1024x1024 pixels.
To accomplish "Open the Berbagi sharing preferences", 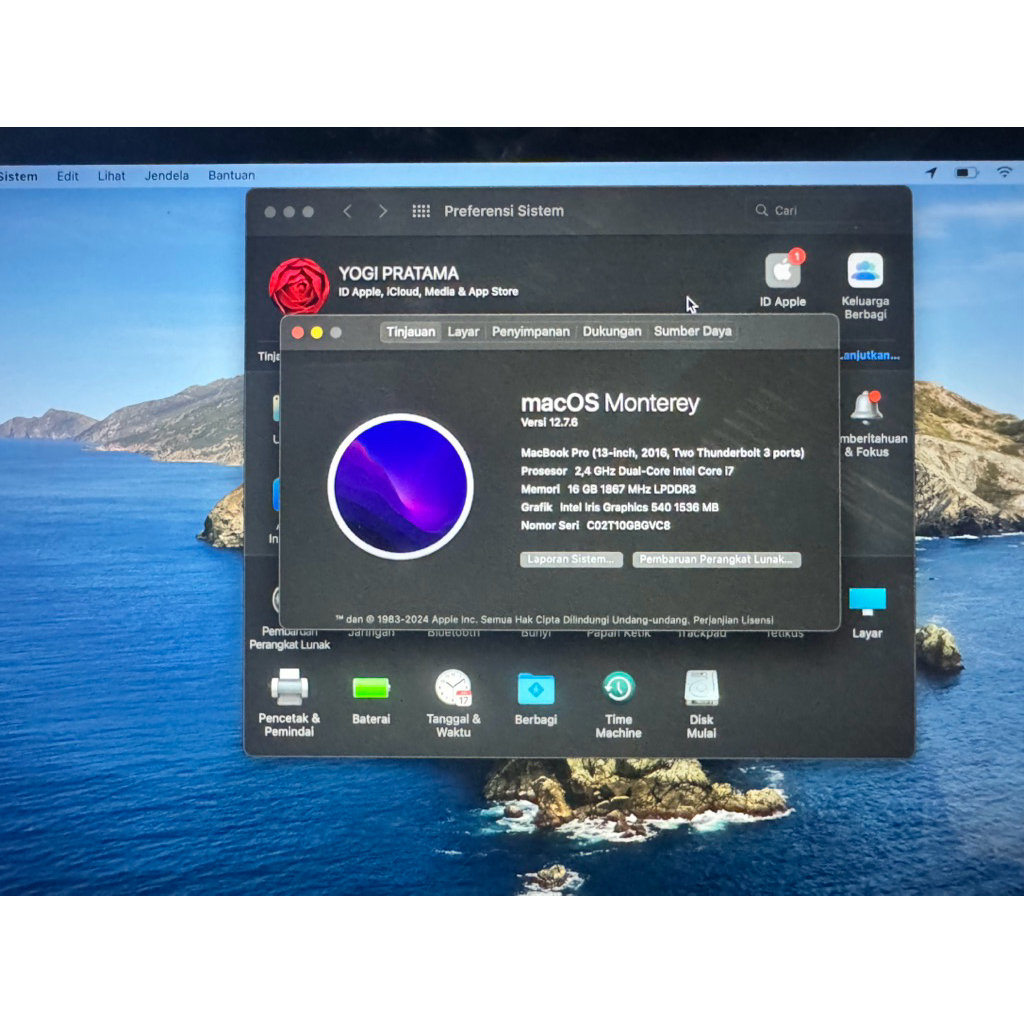I will pos(536,690).
